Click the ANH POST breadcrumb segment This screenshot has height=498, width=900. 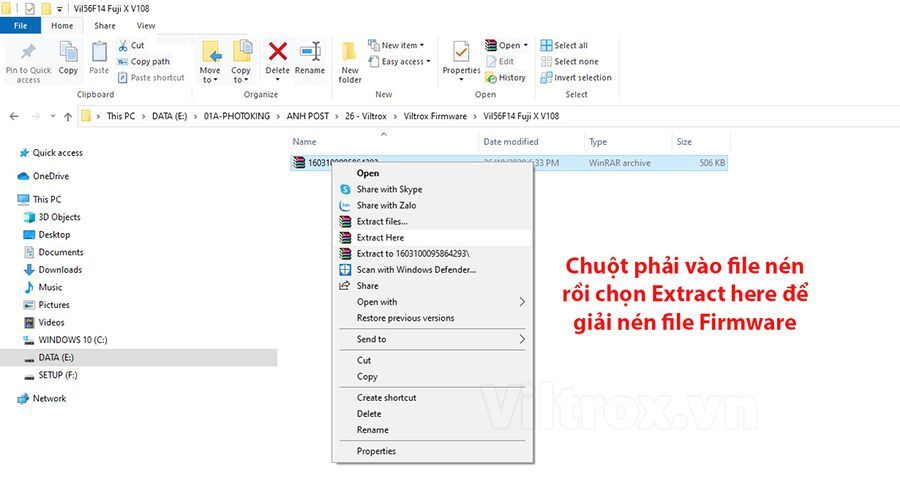click(308, 116)
